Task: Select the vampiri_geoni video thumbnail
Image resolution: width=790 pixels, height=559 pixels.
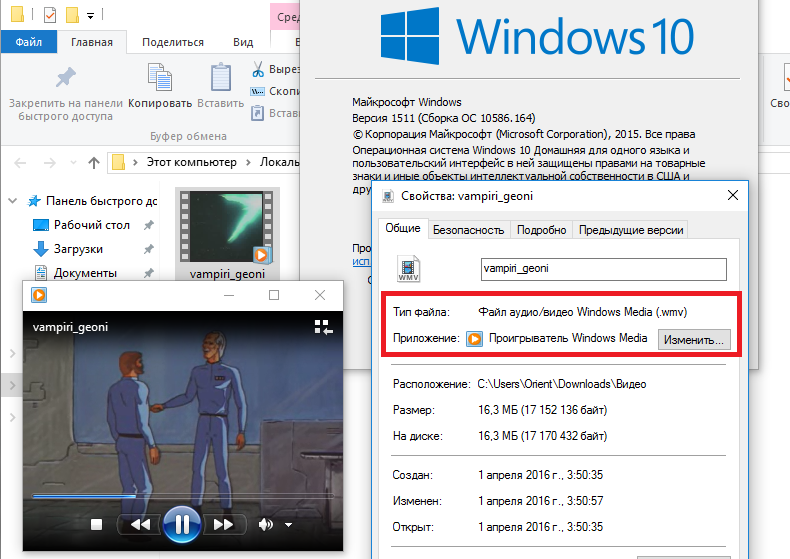Action: tap(227, 227)
